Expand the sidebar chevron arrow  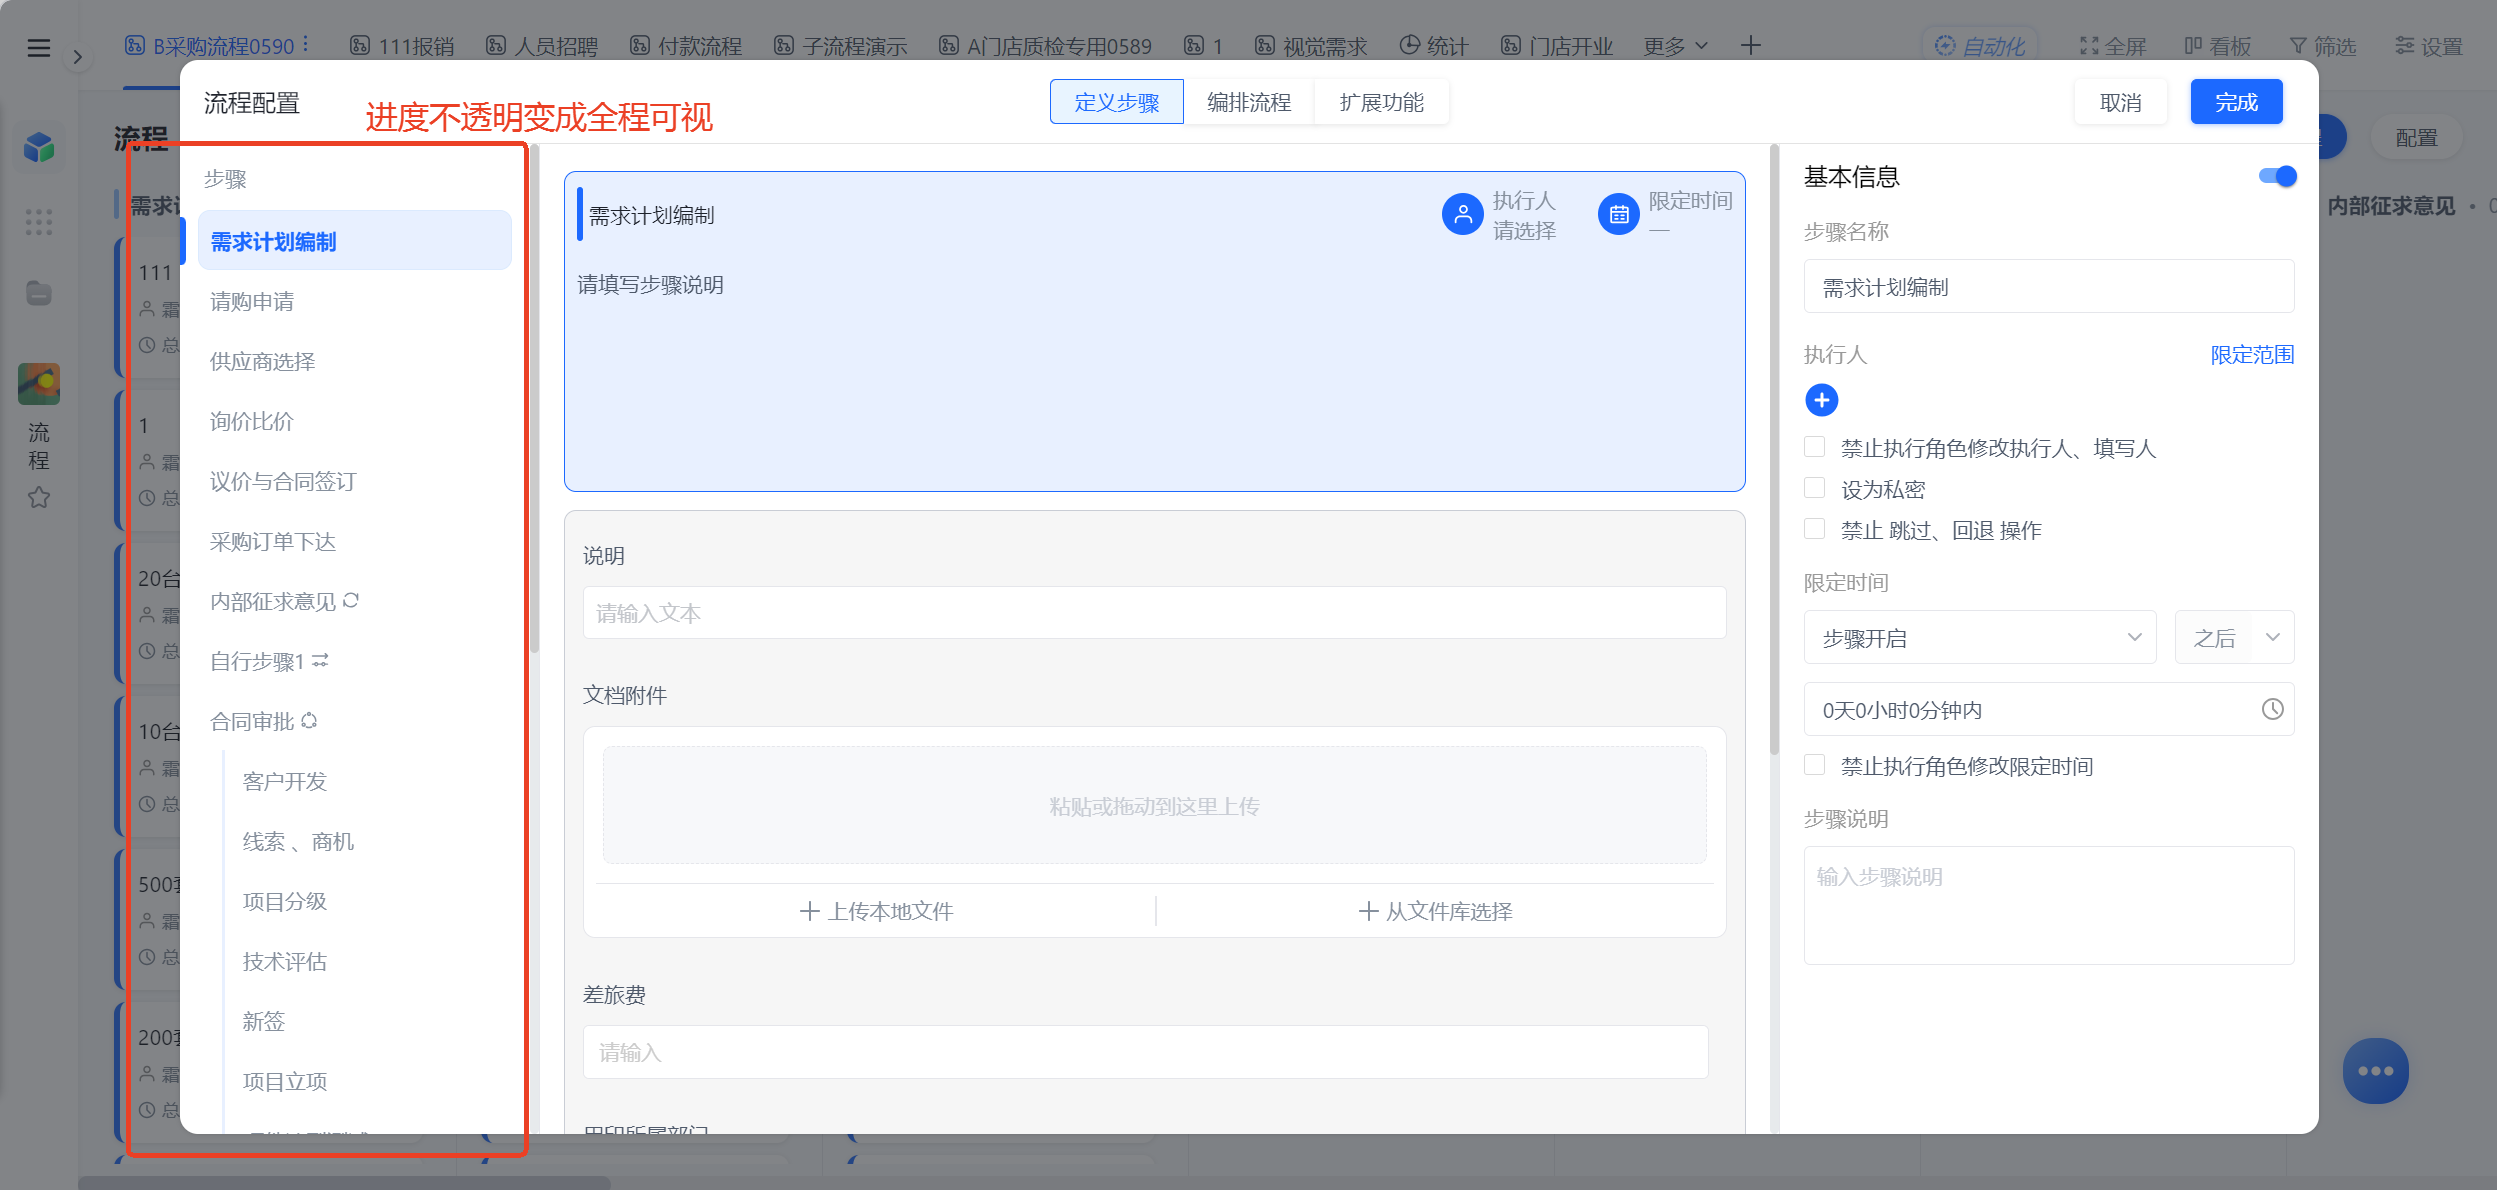pos(78,58)
